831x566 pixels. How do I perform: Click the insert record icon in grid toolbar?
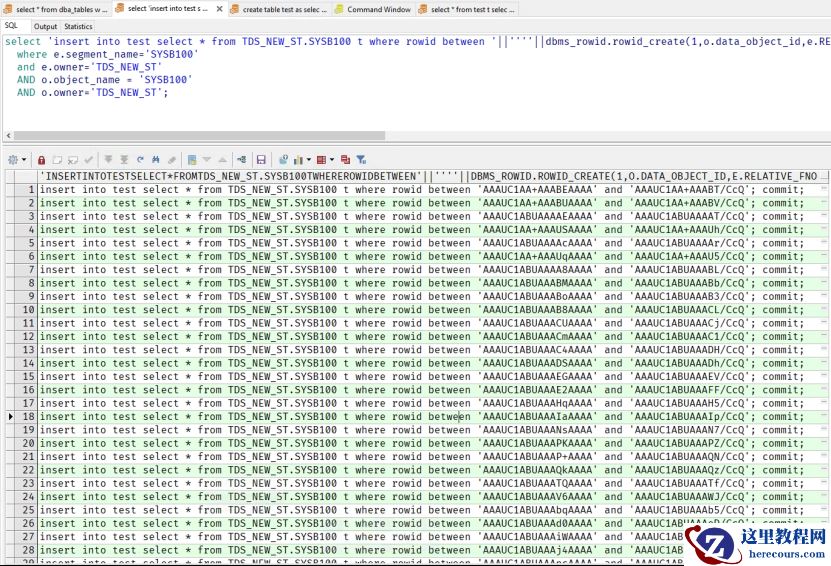(x=57, y=160)
